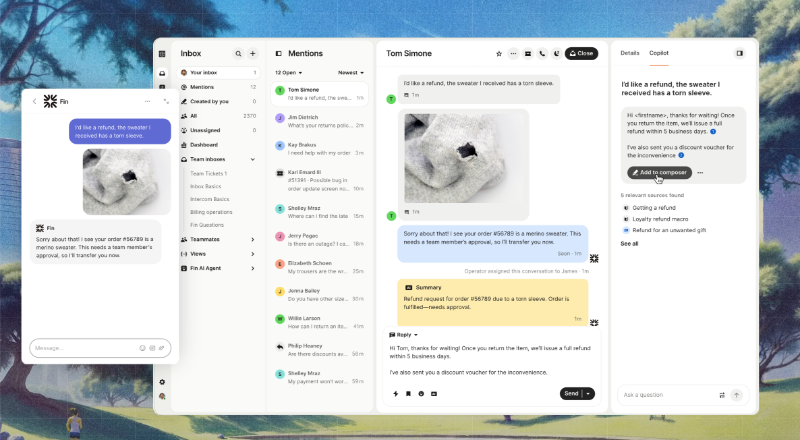
Task: Convert conversation to a ticket icon
Action: pos(528,54)
